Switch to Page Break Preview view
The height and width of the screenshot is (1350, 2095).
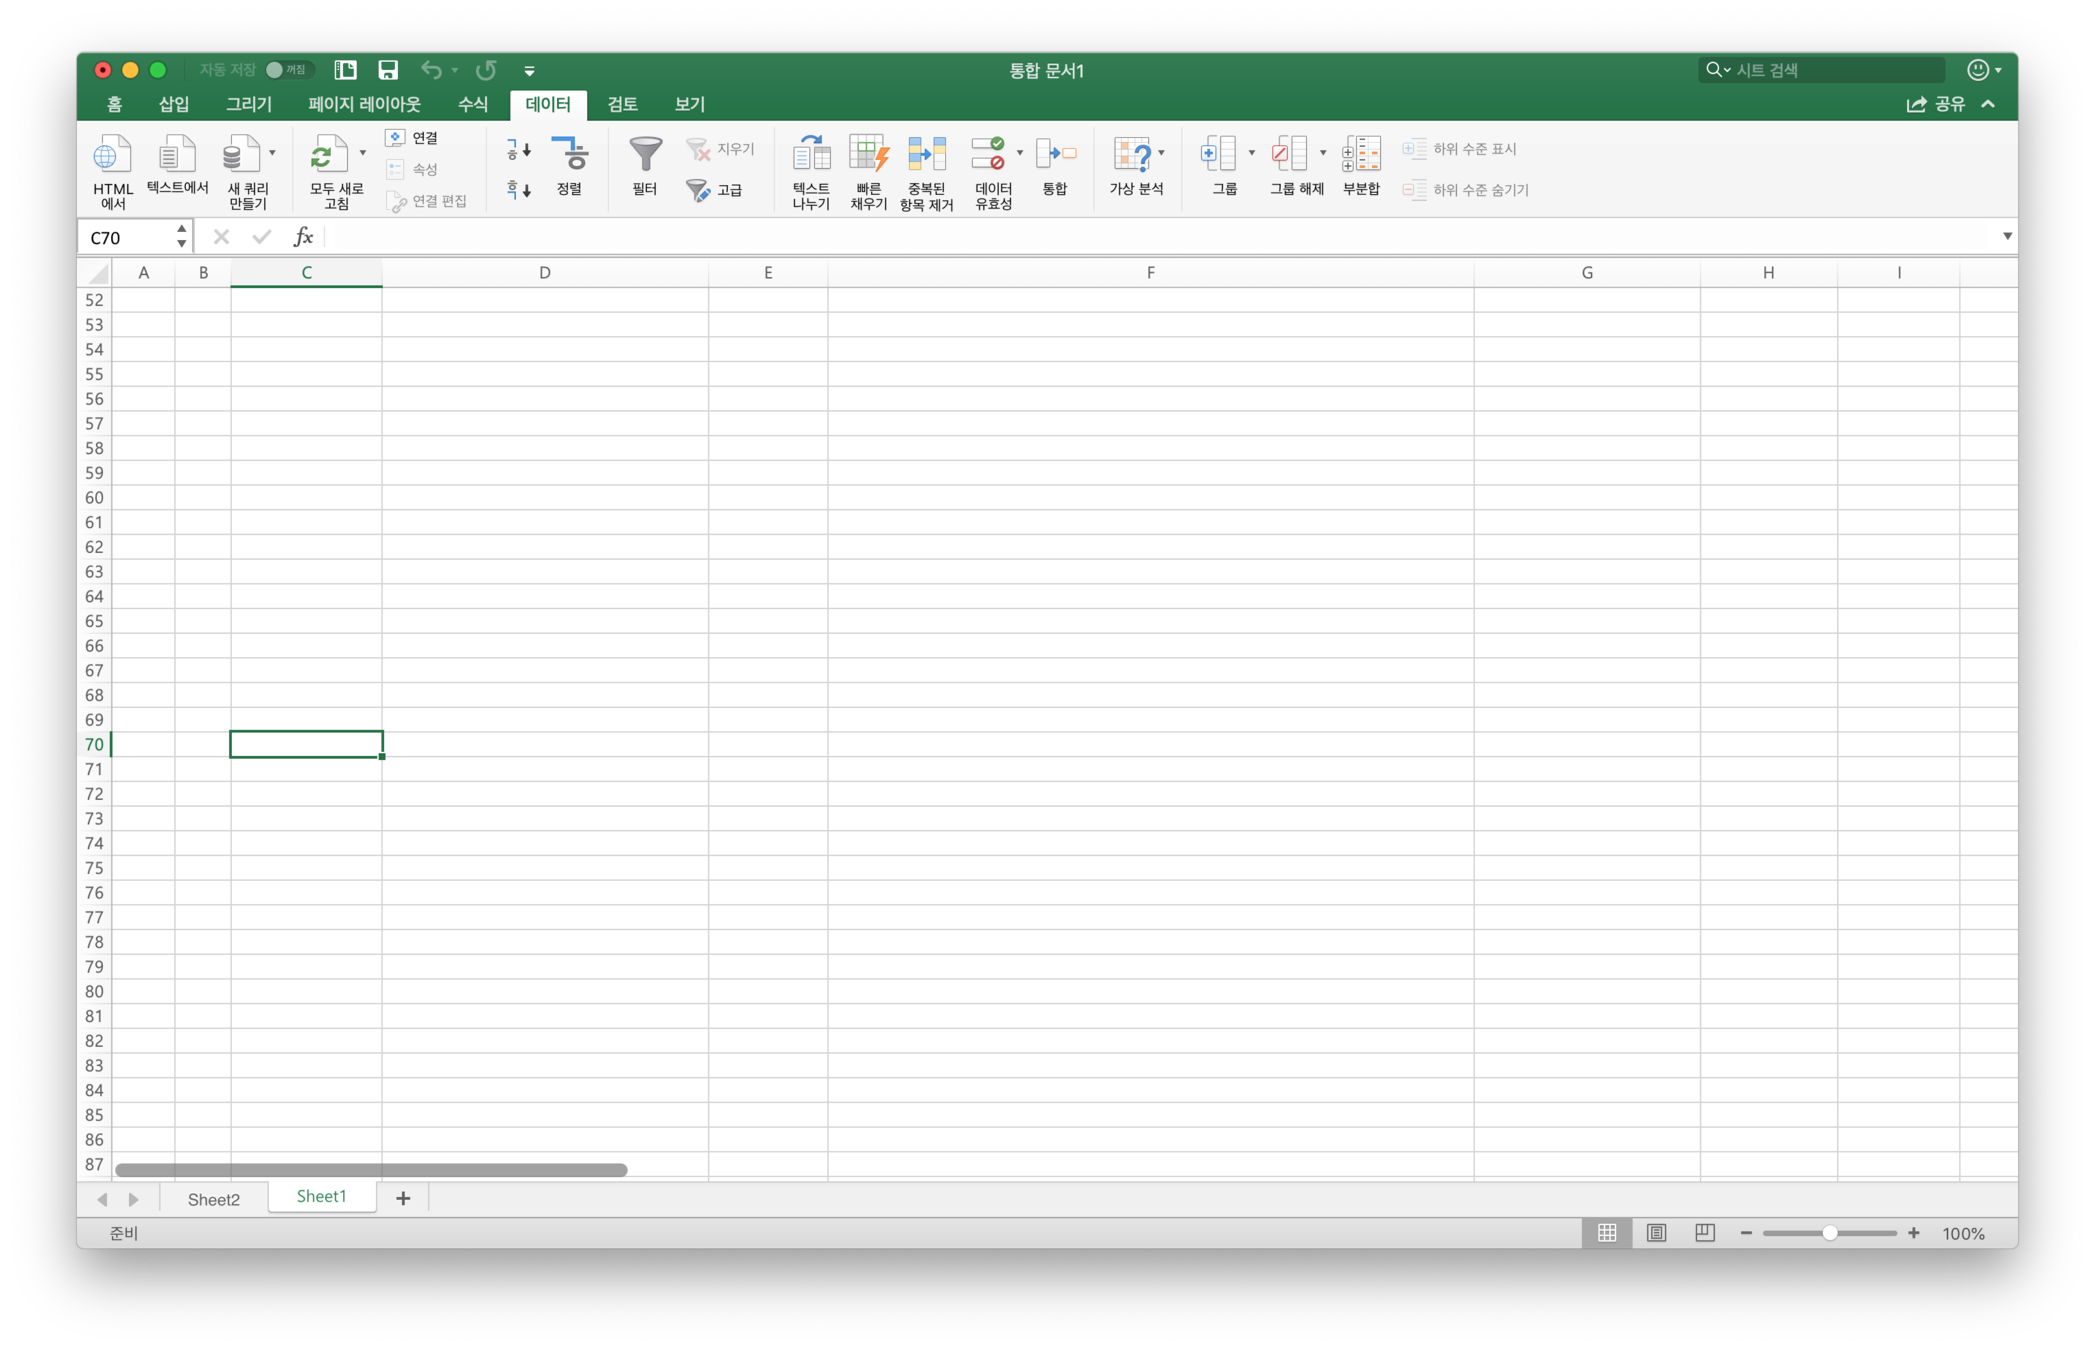pos(1705,1233)
